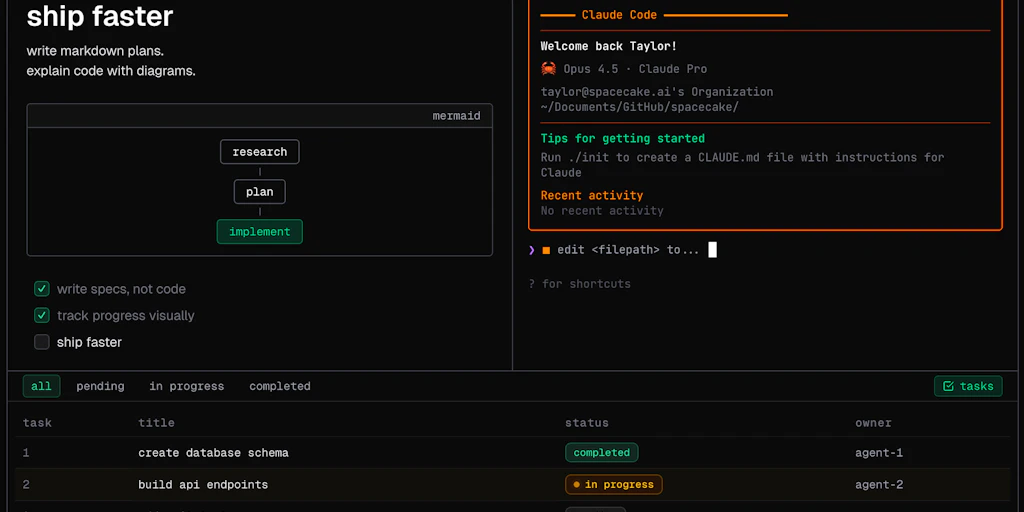Click the 'agent-1' owner cell
This screenshot has height=512, width=1024.
click(879, 453)
